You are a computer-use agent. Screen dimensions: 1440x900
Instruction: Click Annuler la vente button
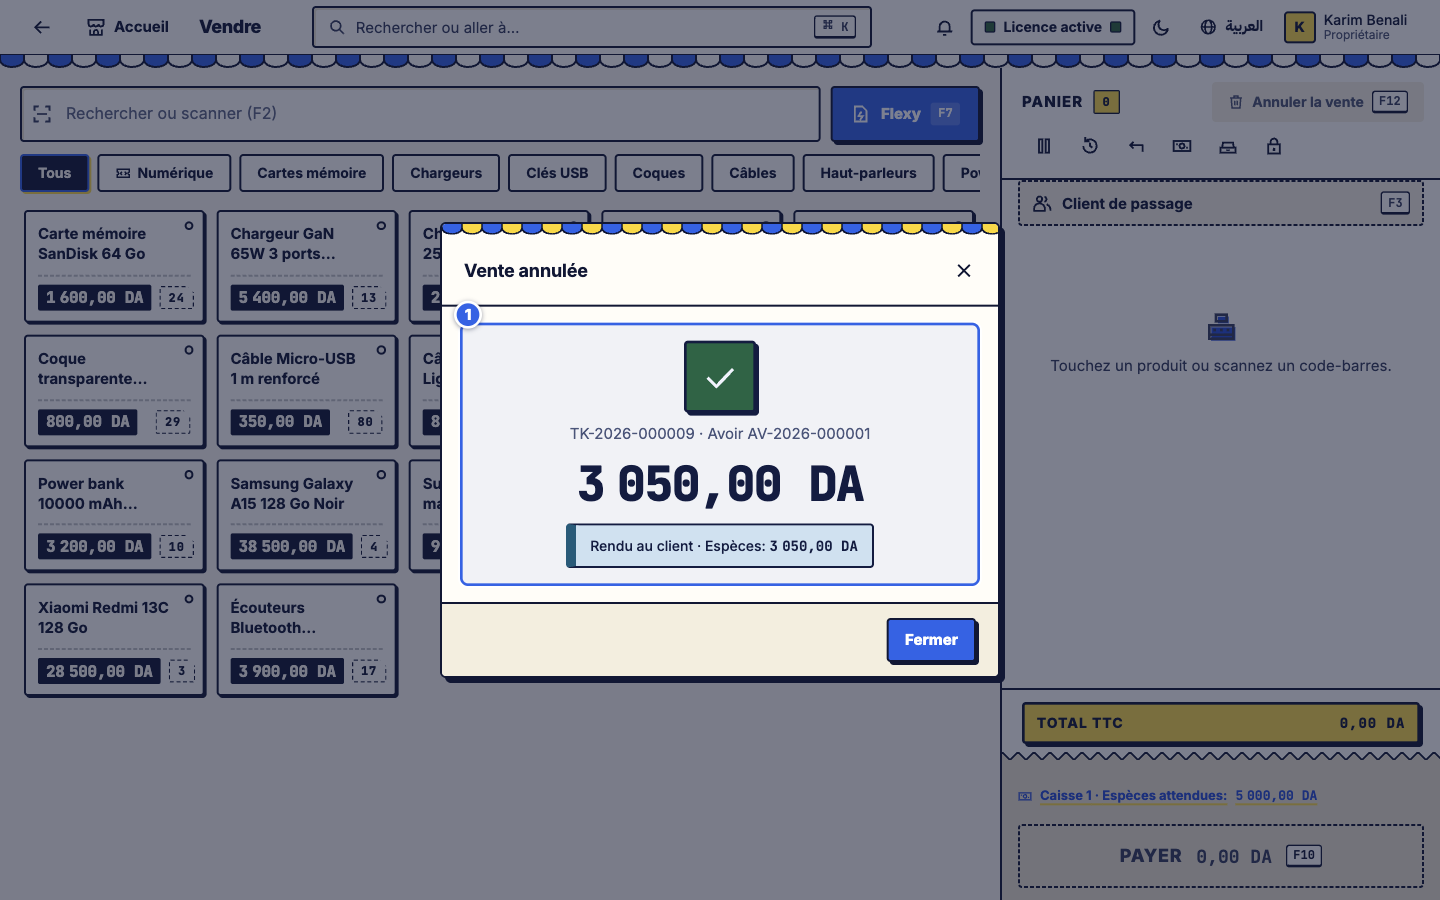(x=1317, y=102)
